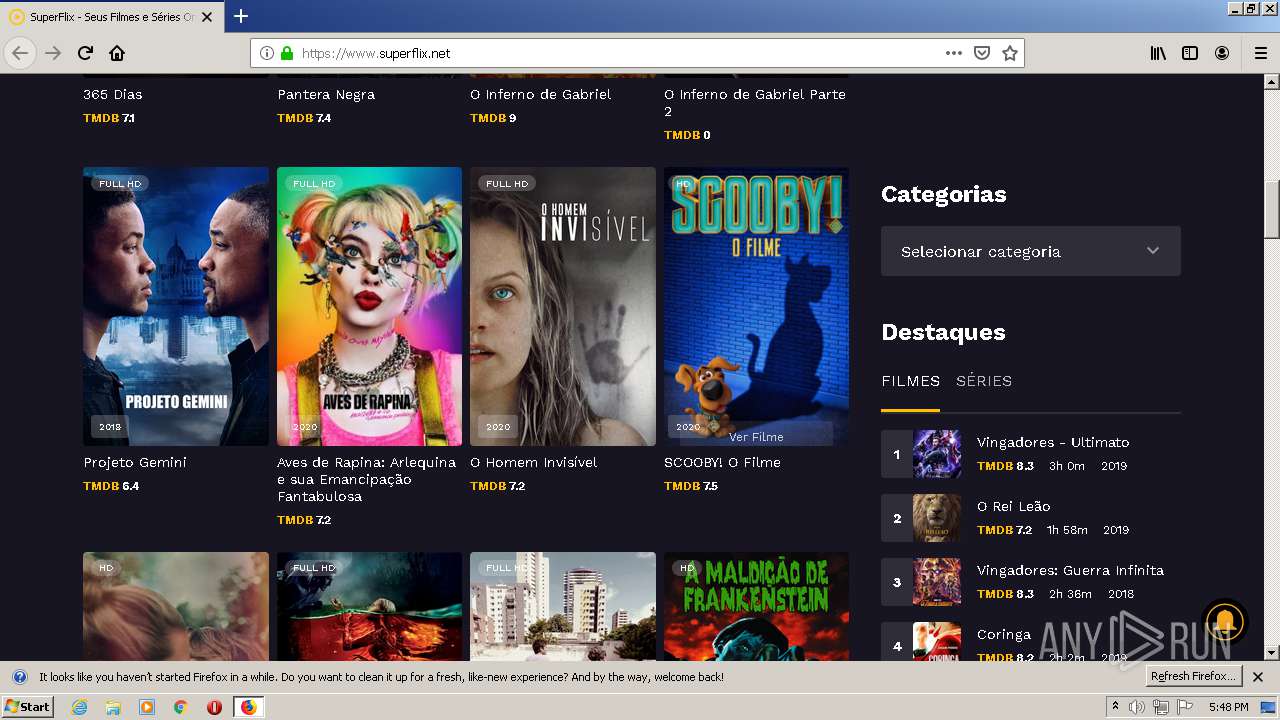Switch to the SÉRIES tab
This screenshot has height=720, width=1280.
click(x=984, y=381)
